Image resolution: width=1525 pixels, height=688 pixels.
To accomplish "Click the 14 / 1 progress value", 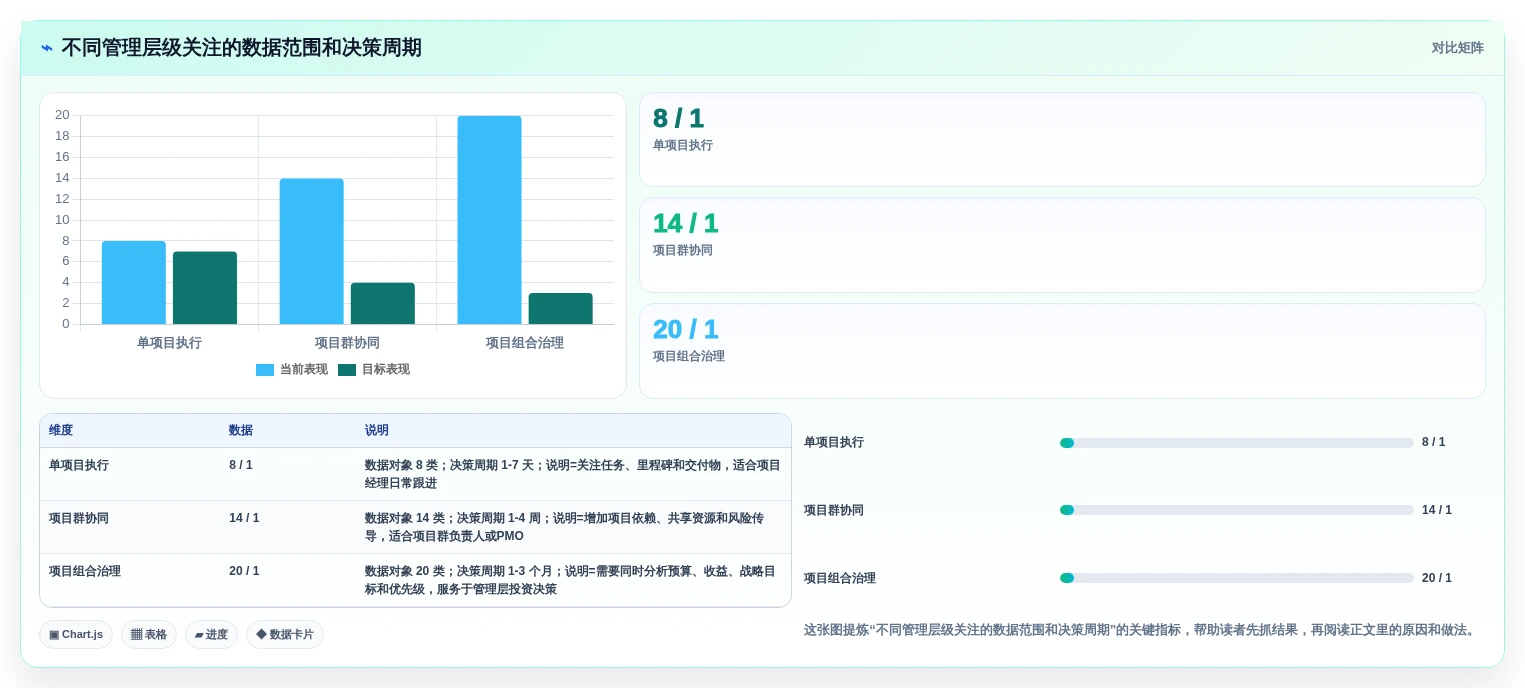I will click(x=1437, y=510).
